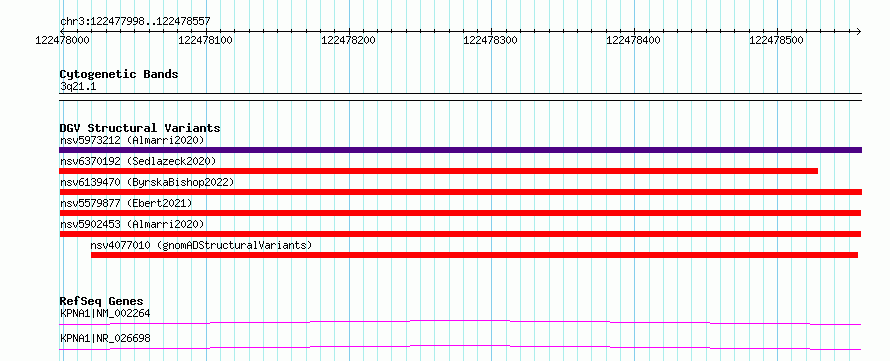Open the KPNA1|NR_026698 transcript label
Screen dimensions: 890x361
(x=105, y=339)
